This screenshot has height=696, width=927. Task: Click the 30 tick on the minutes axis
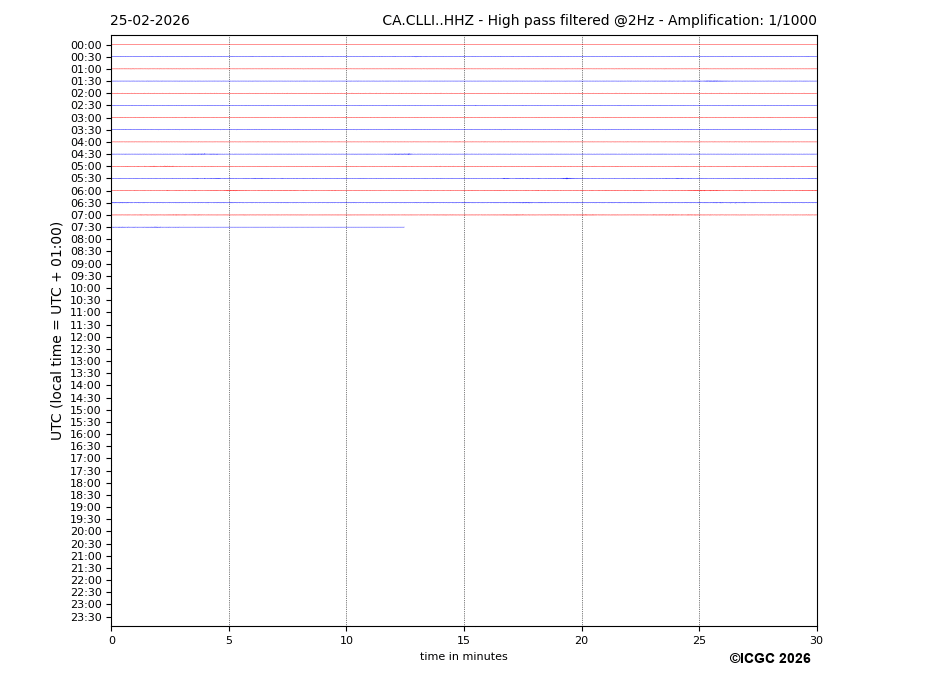pos(816,640)
